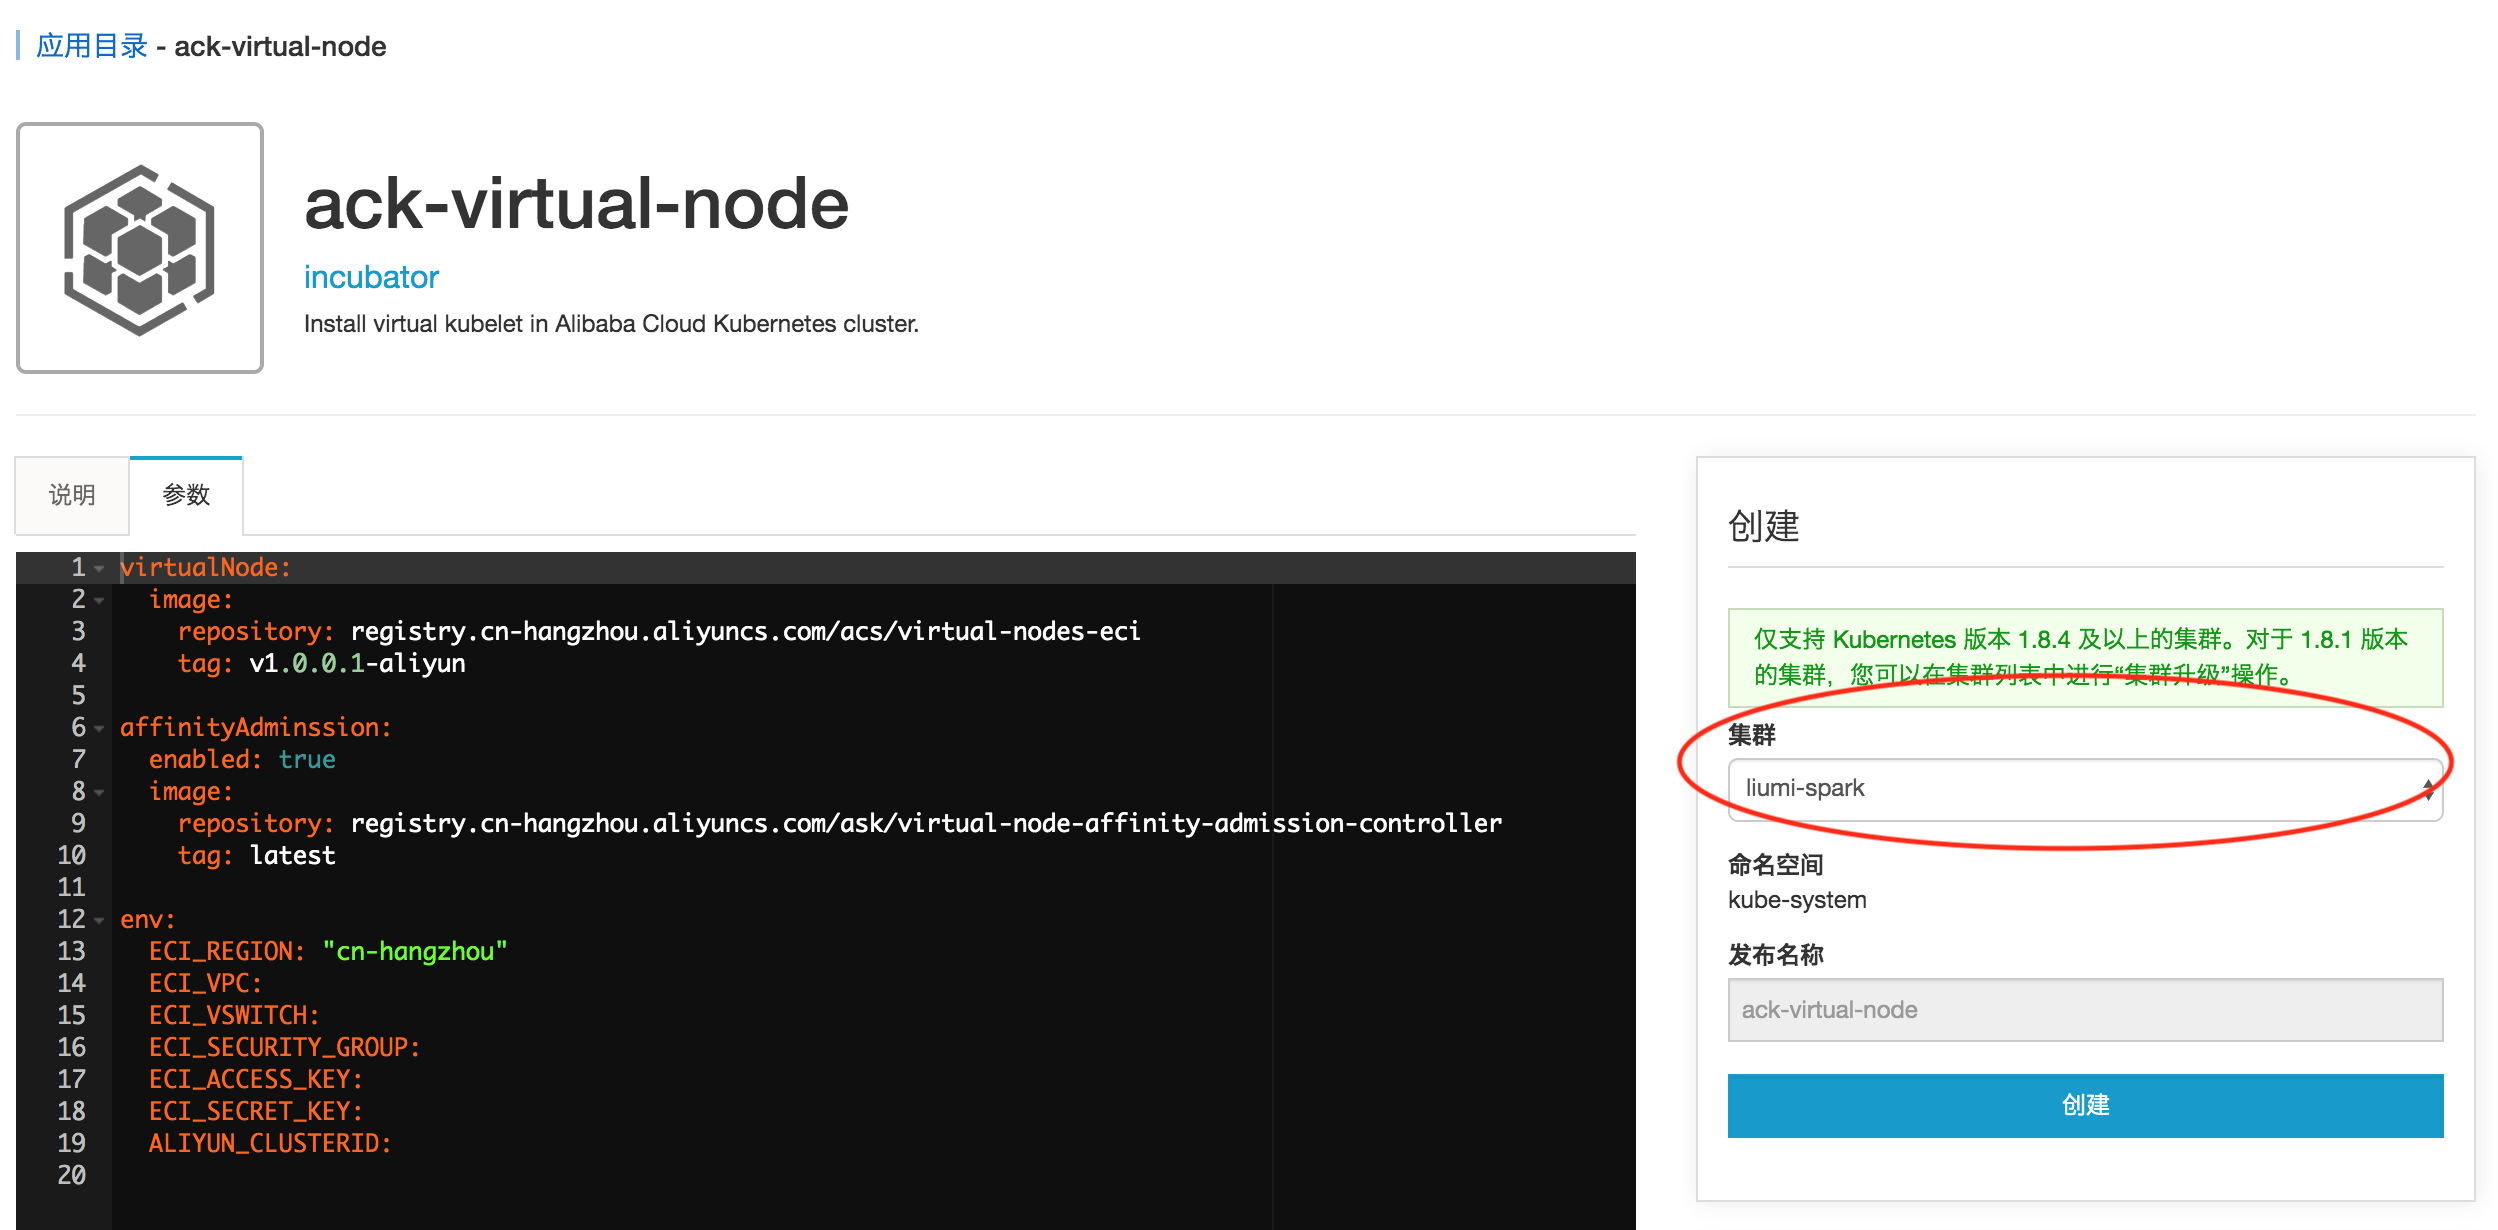This screenshot has height=1230, width=2498.
Task: Click the blue 创建 button
Action: coord(2084,1105)
